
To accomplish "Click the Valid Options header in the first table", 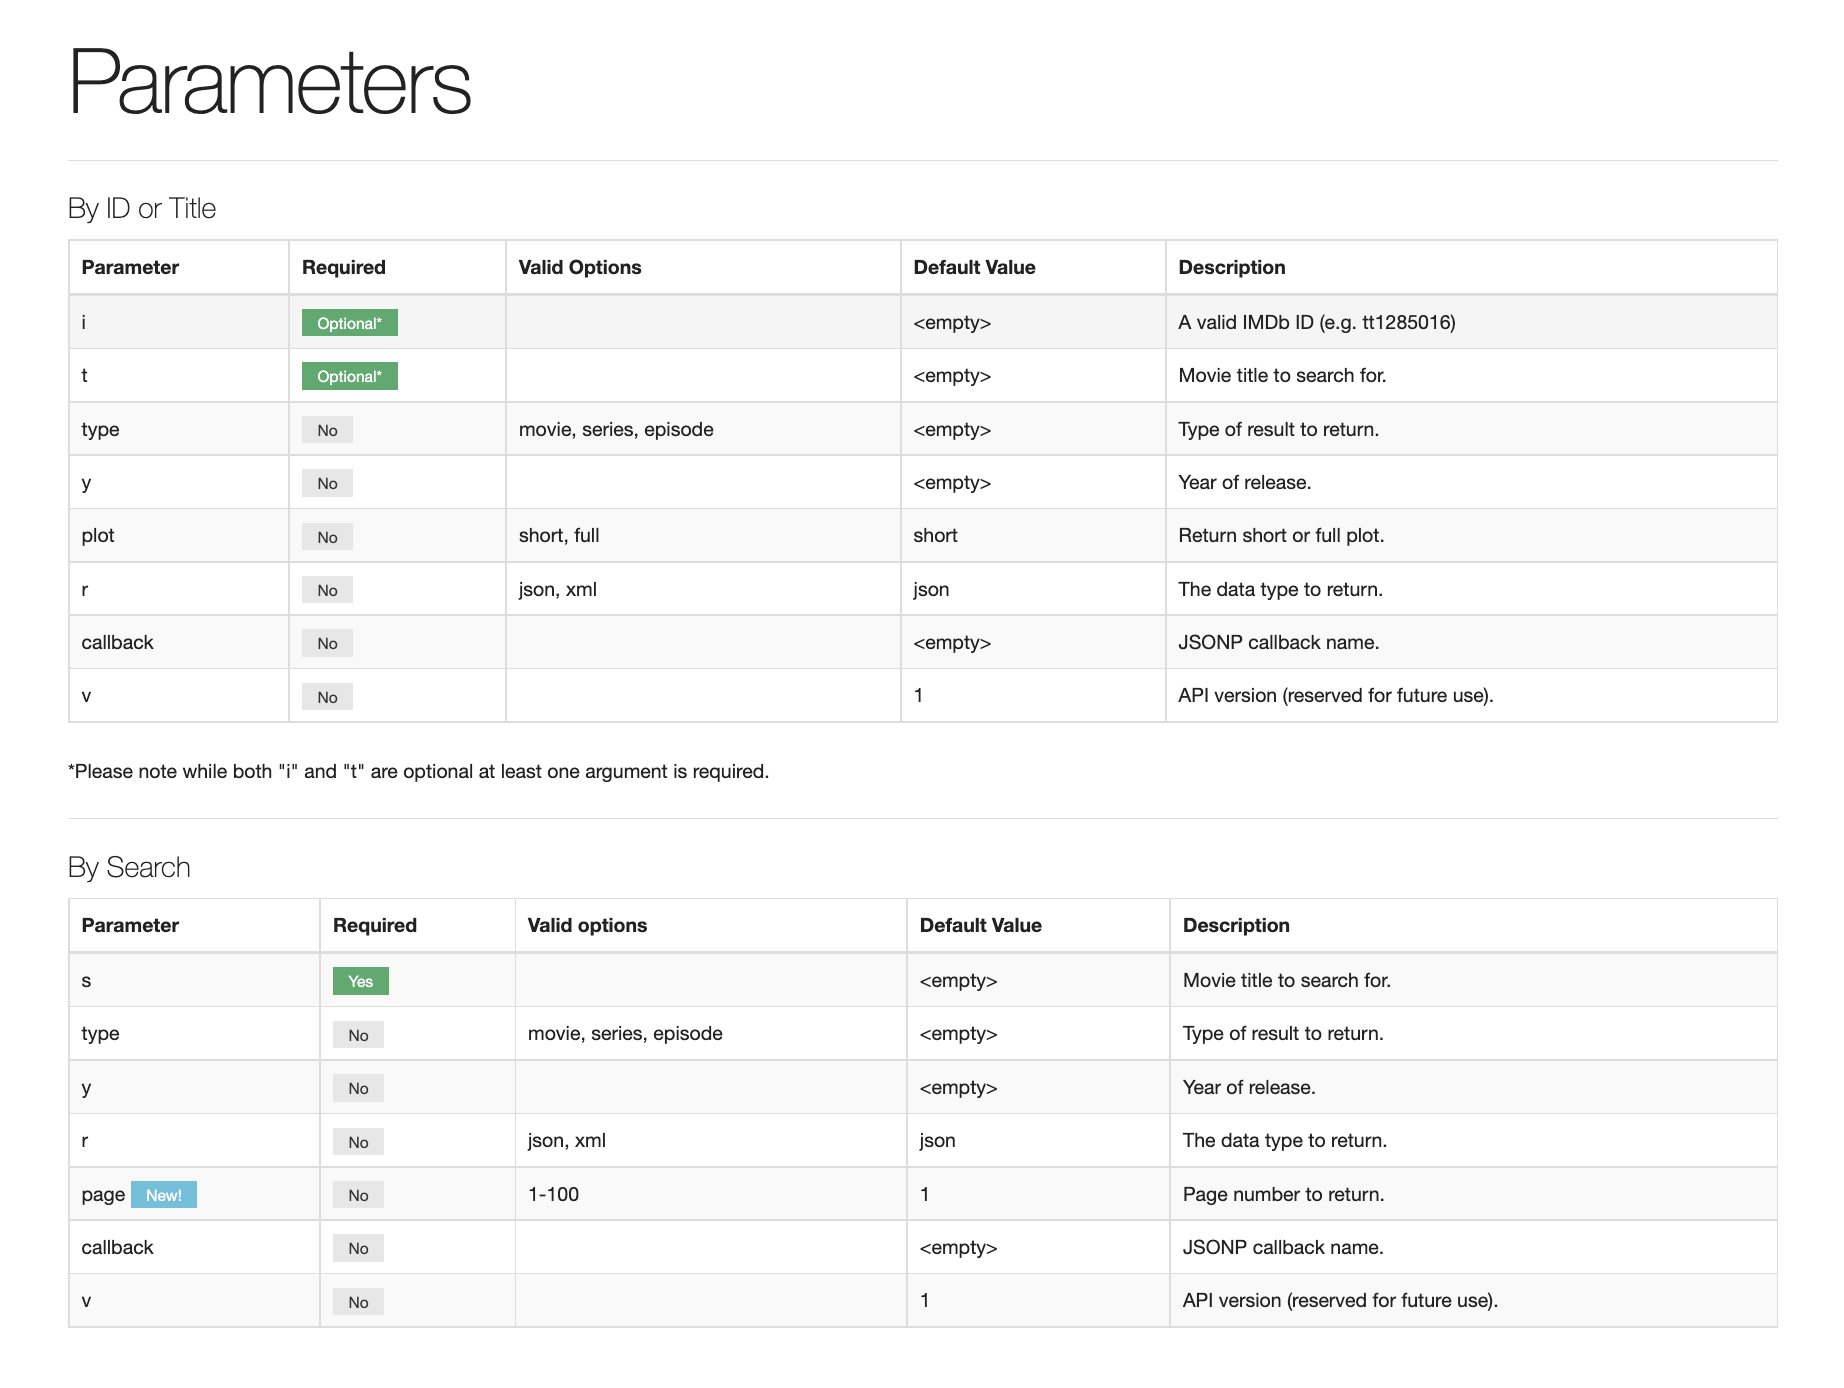I will coord(579,267).
